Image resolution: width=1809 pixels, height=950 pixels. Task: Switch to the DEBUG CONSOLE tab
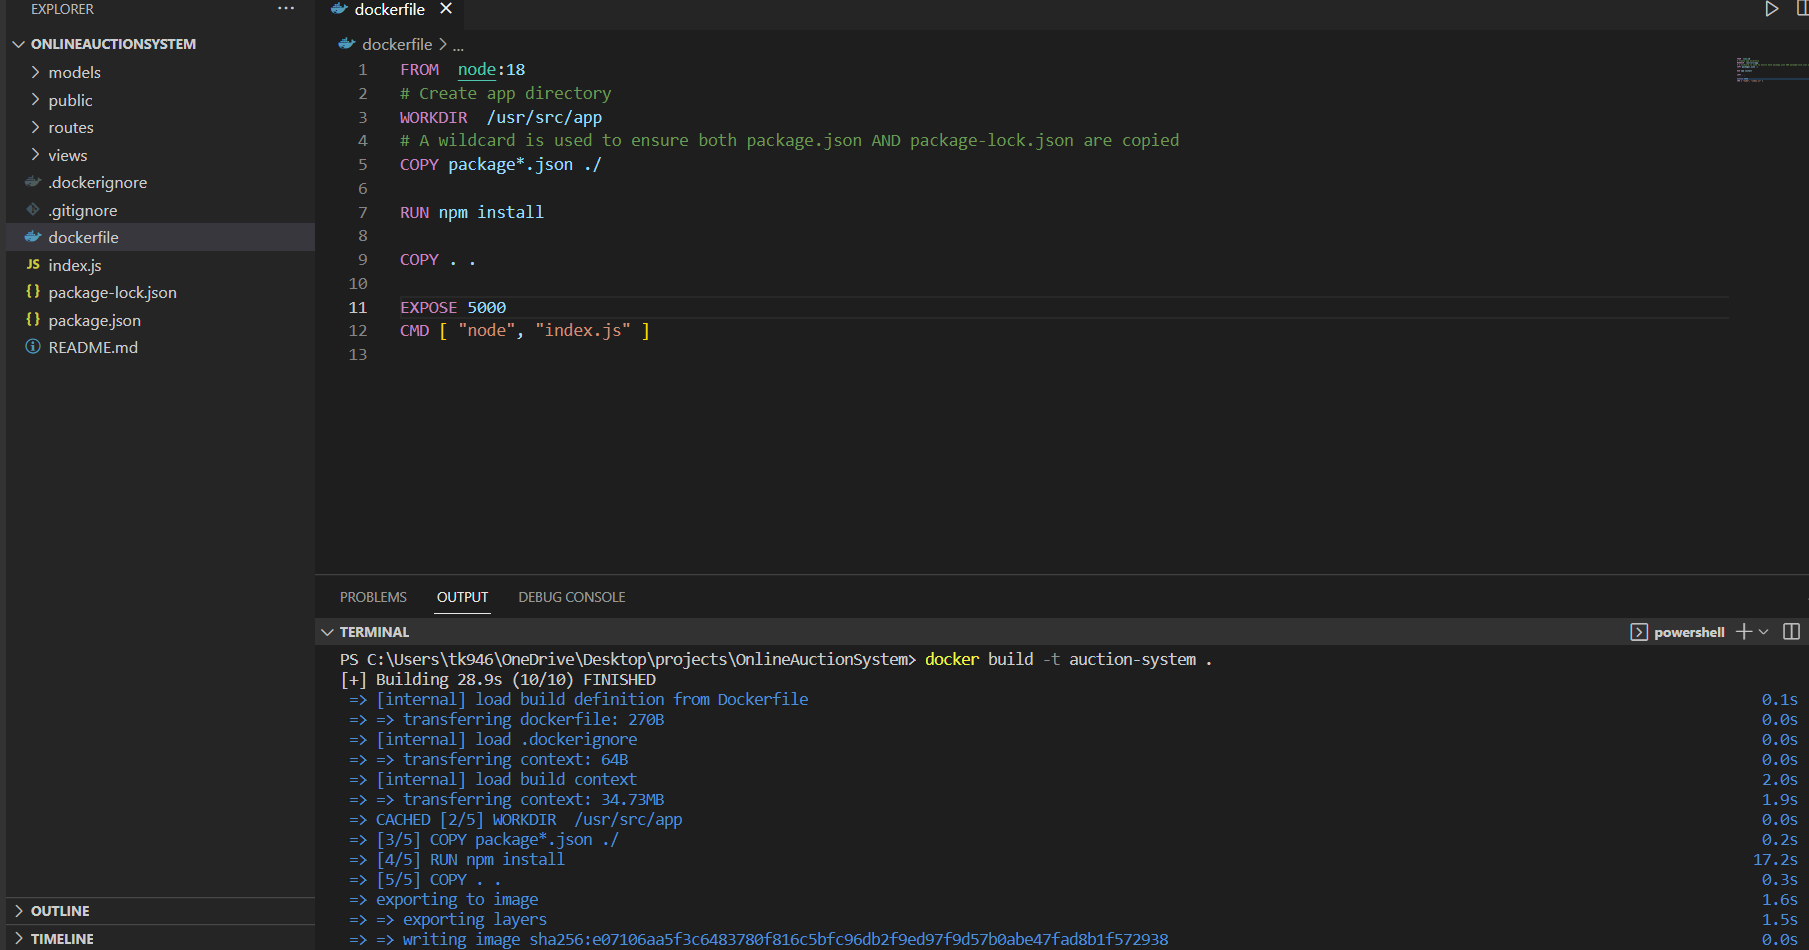[572, 597]
